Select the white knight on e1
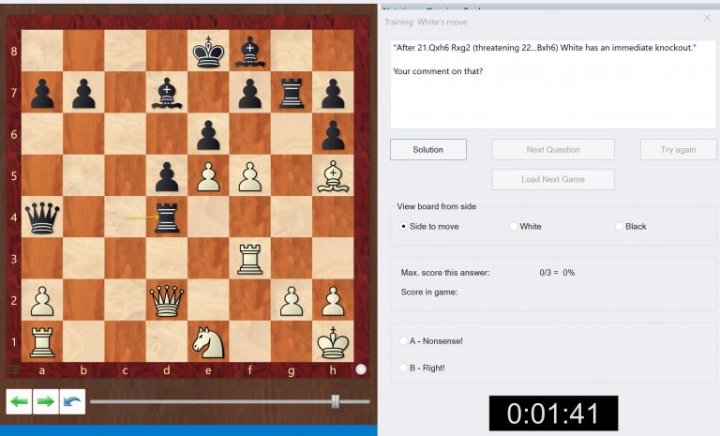The width and height of the screenshot is (720, 436). (208, 342)
